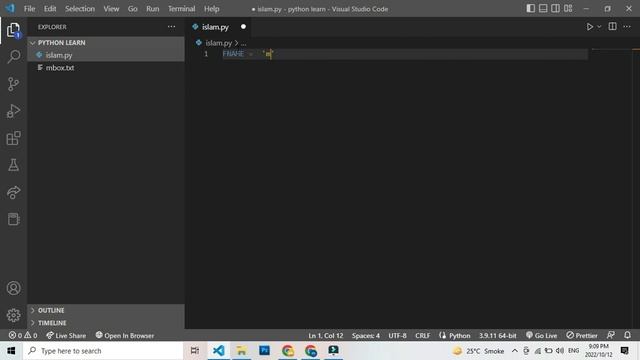Run the Python file with play button
This screenshot has height=360, width=640.
pos(589,27)
